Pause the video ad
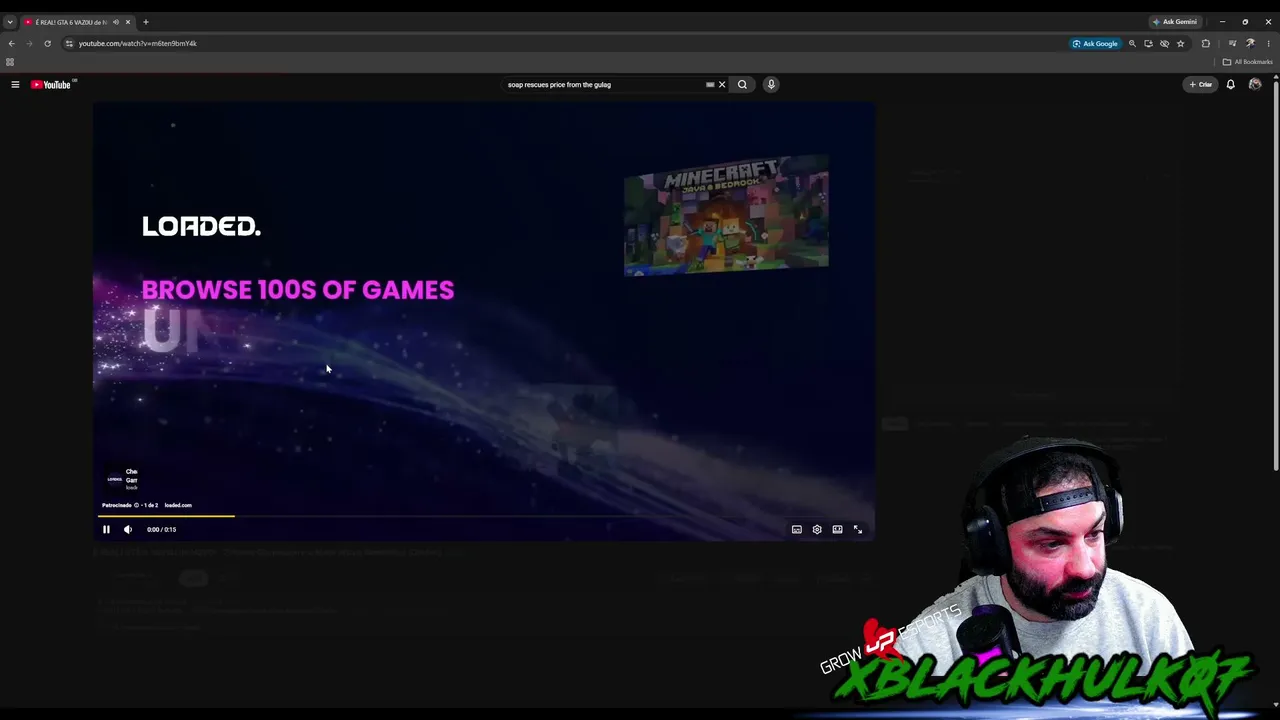This screenshot has width=1280, height=720. point(106,529)
